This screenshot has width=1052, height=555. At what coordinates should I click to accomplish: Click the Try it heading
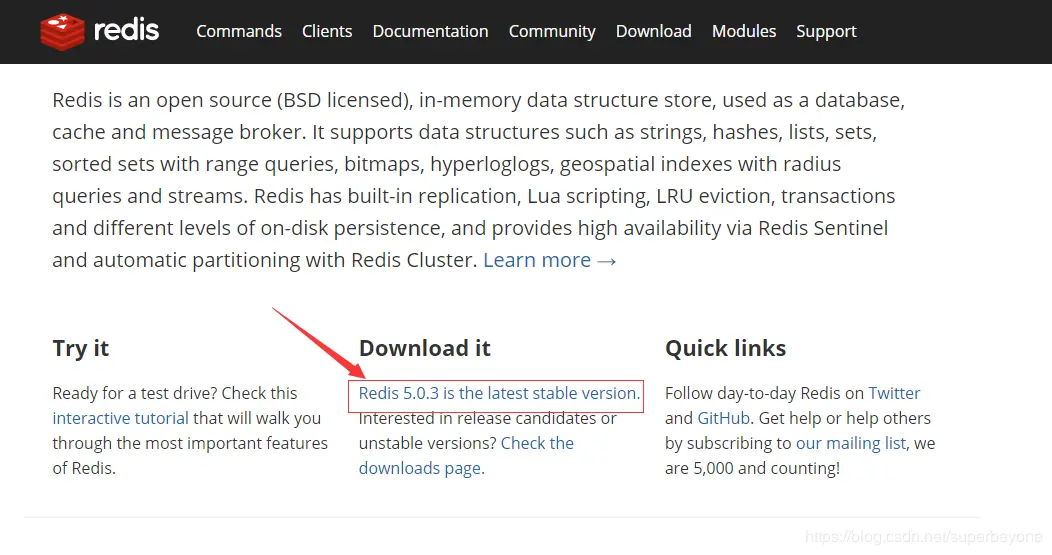pos(81,348)
